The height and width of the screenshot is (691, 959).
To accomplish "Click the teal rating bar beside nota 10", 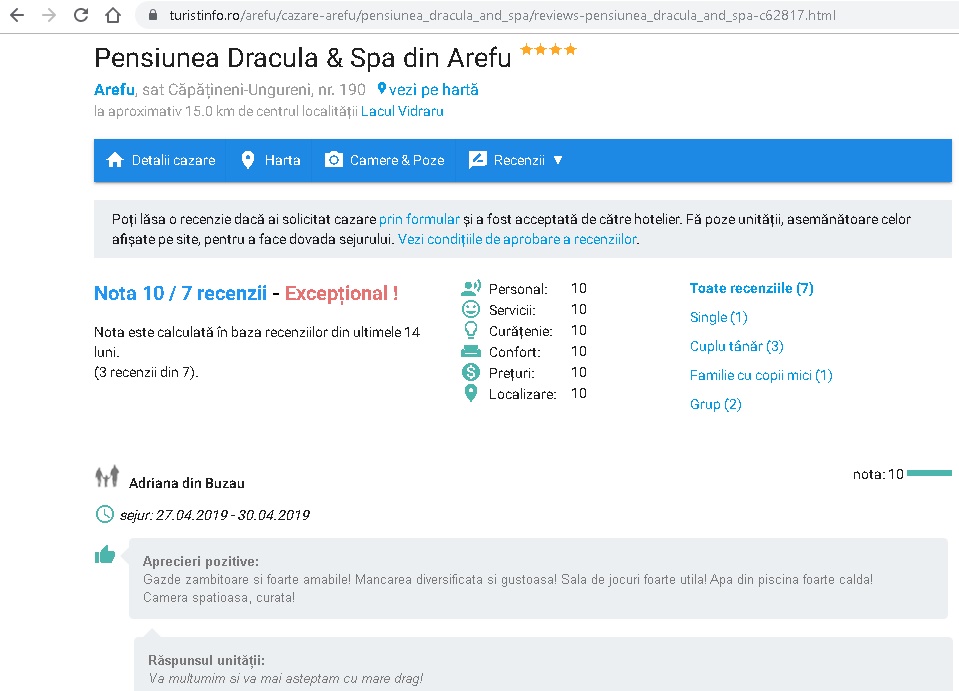I will (x=929, y=473).
